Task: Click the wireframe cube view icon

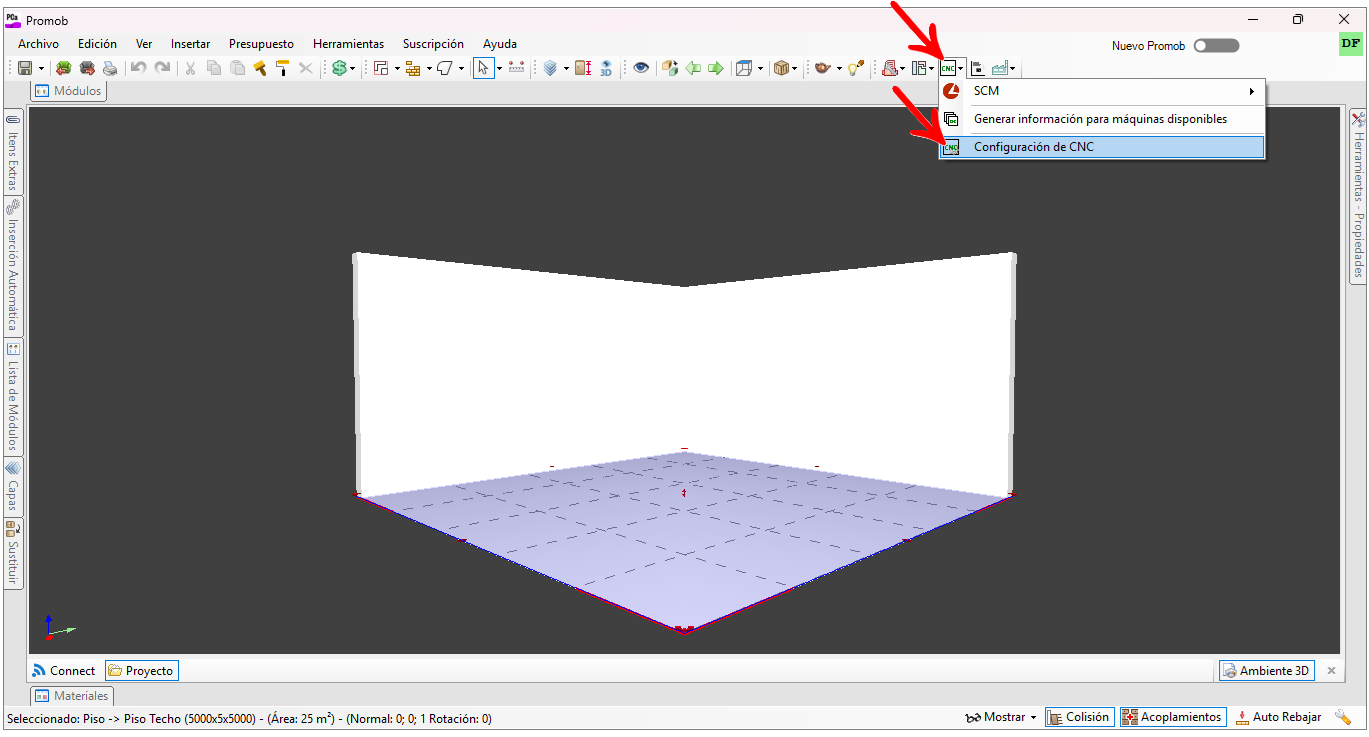Action: pos(743,68)
